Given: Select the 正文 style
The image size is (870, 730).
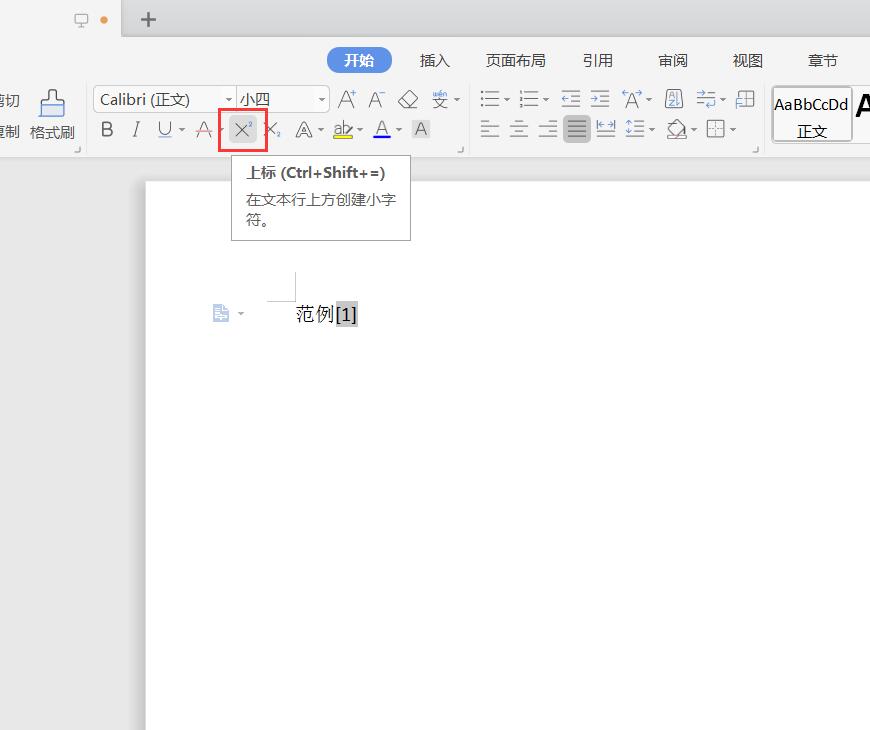Looking at the screenshot, I should [x=812, y=114].
